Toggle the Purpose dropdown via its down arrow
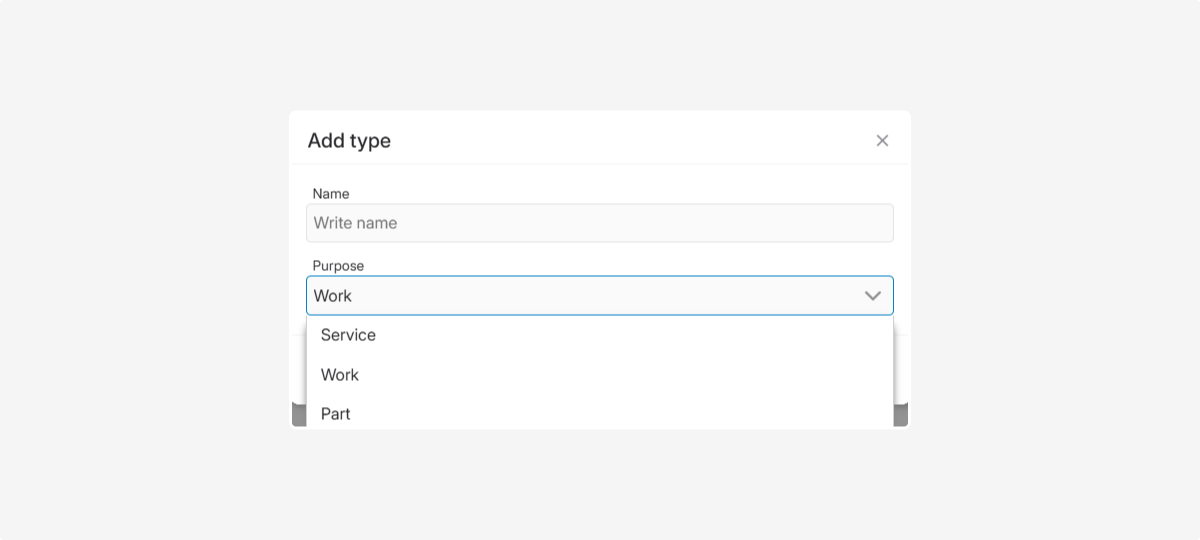 point(872,296)
